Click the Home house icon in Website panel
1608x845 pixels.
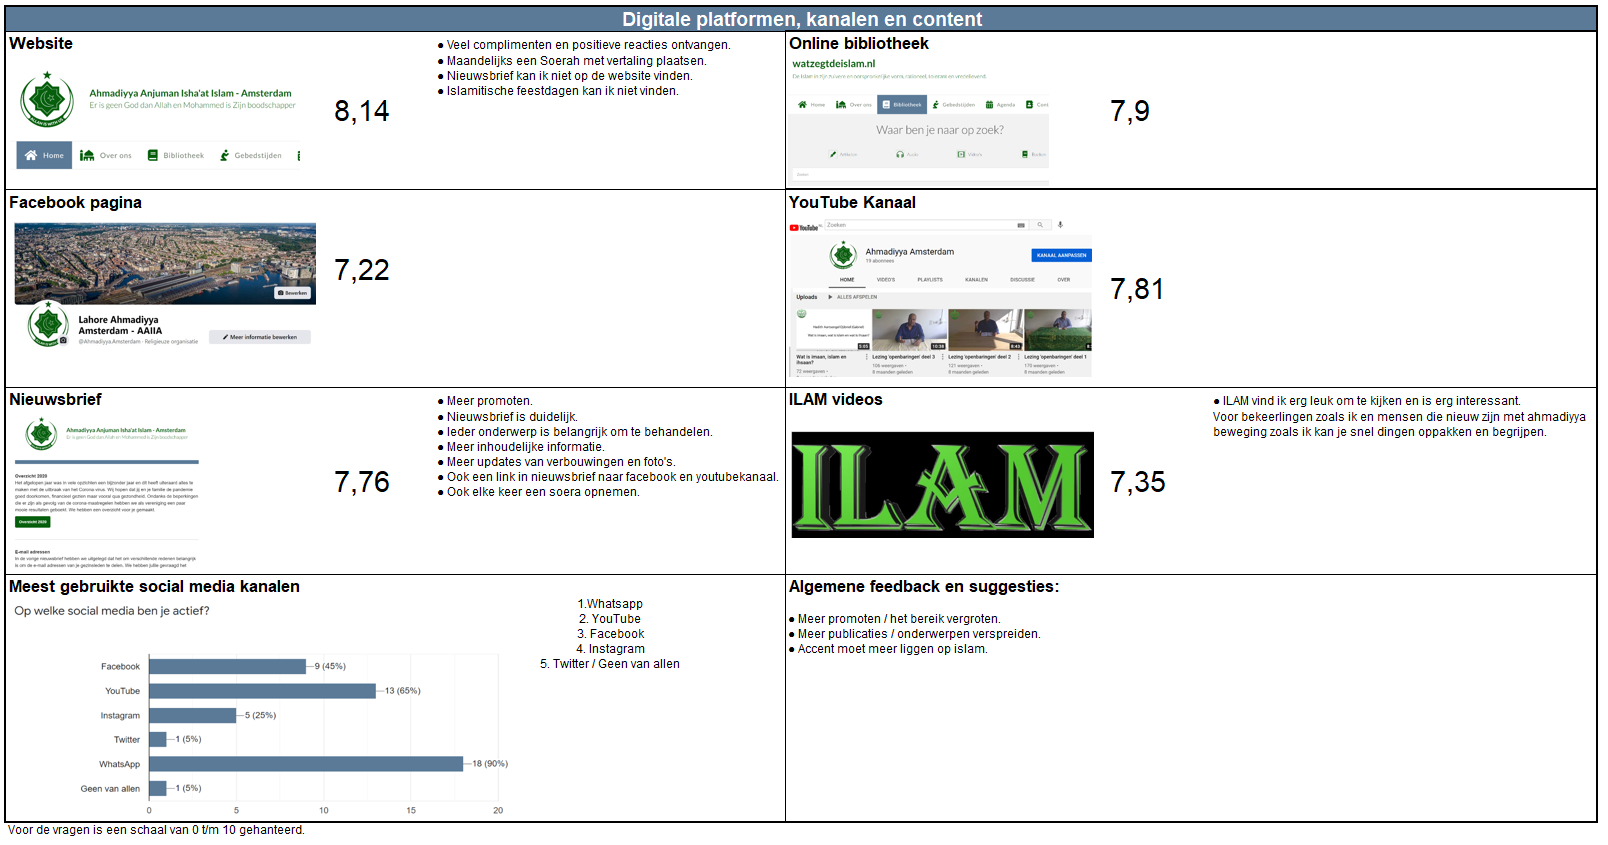click(31, 155)
